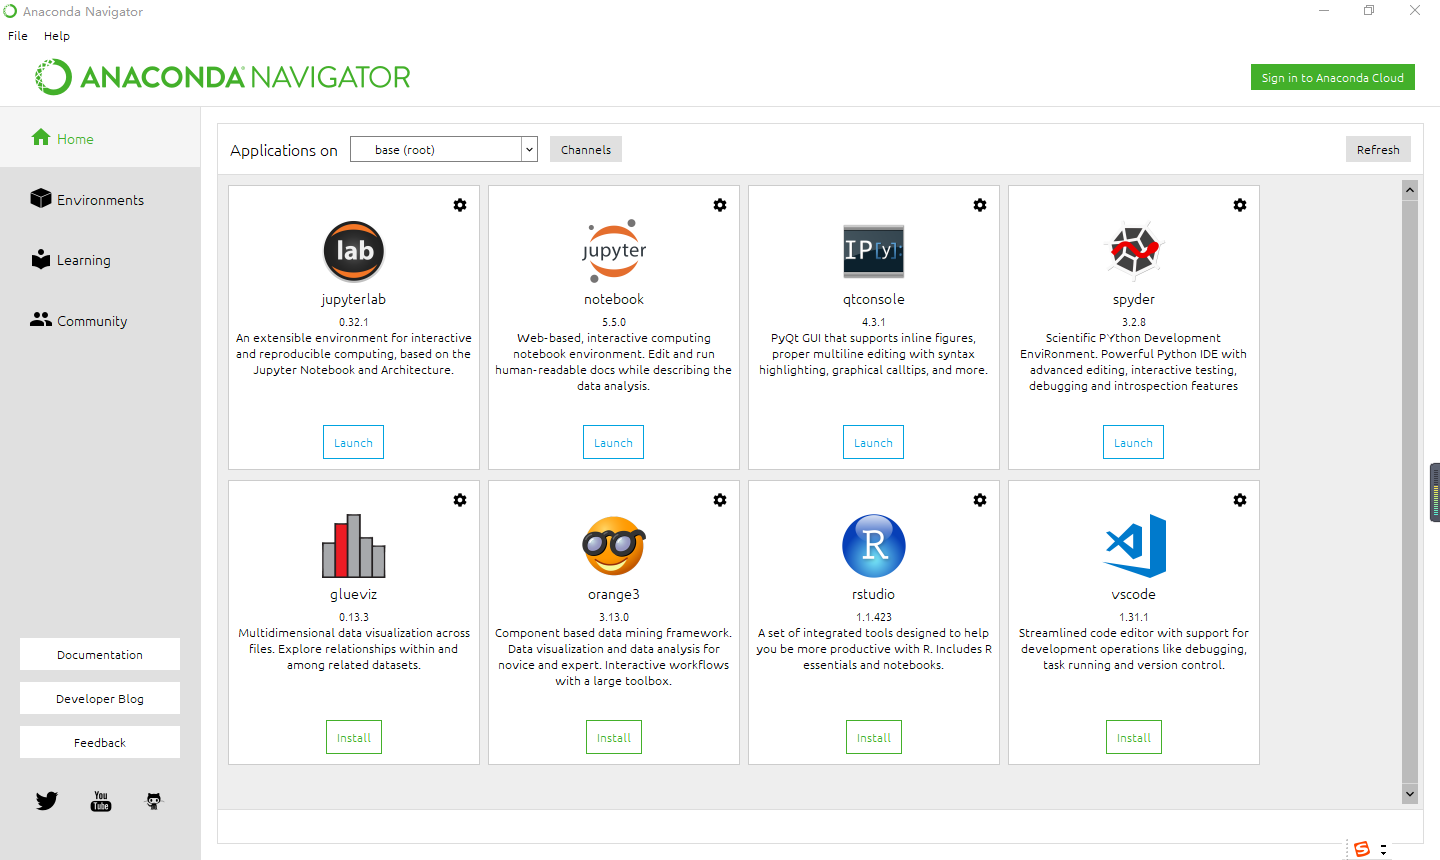Screen dimensions: 1440x860
Task: Click the Learning book icon
Action: pos(41,259)
